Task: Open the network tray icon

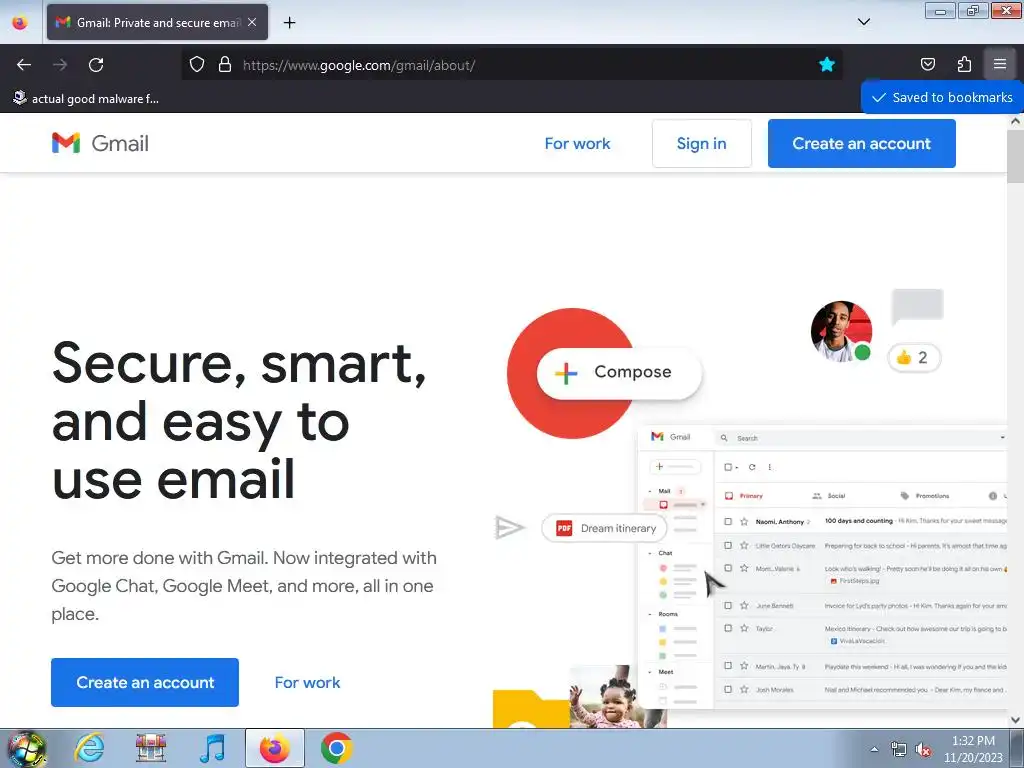Action: [899, 750]
